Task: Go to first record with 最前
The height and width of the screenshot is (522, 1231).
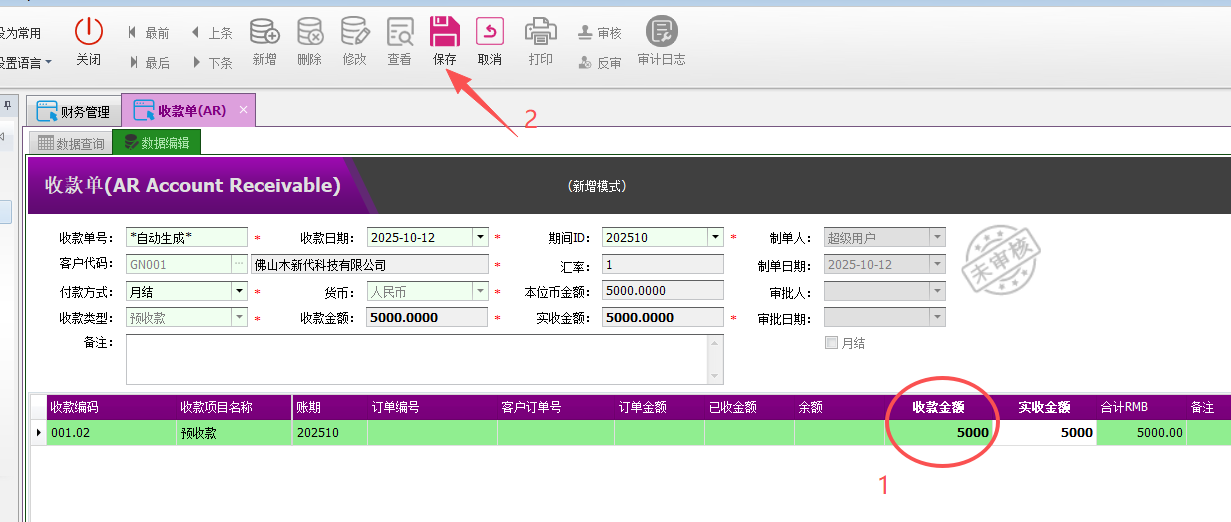Action: coord(148,33)
